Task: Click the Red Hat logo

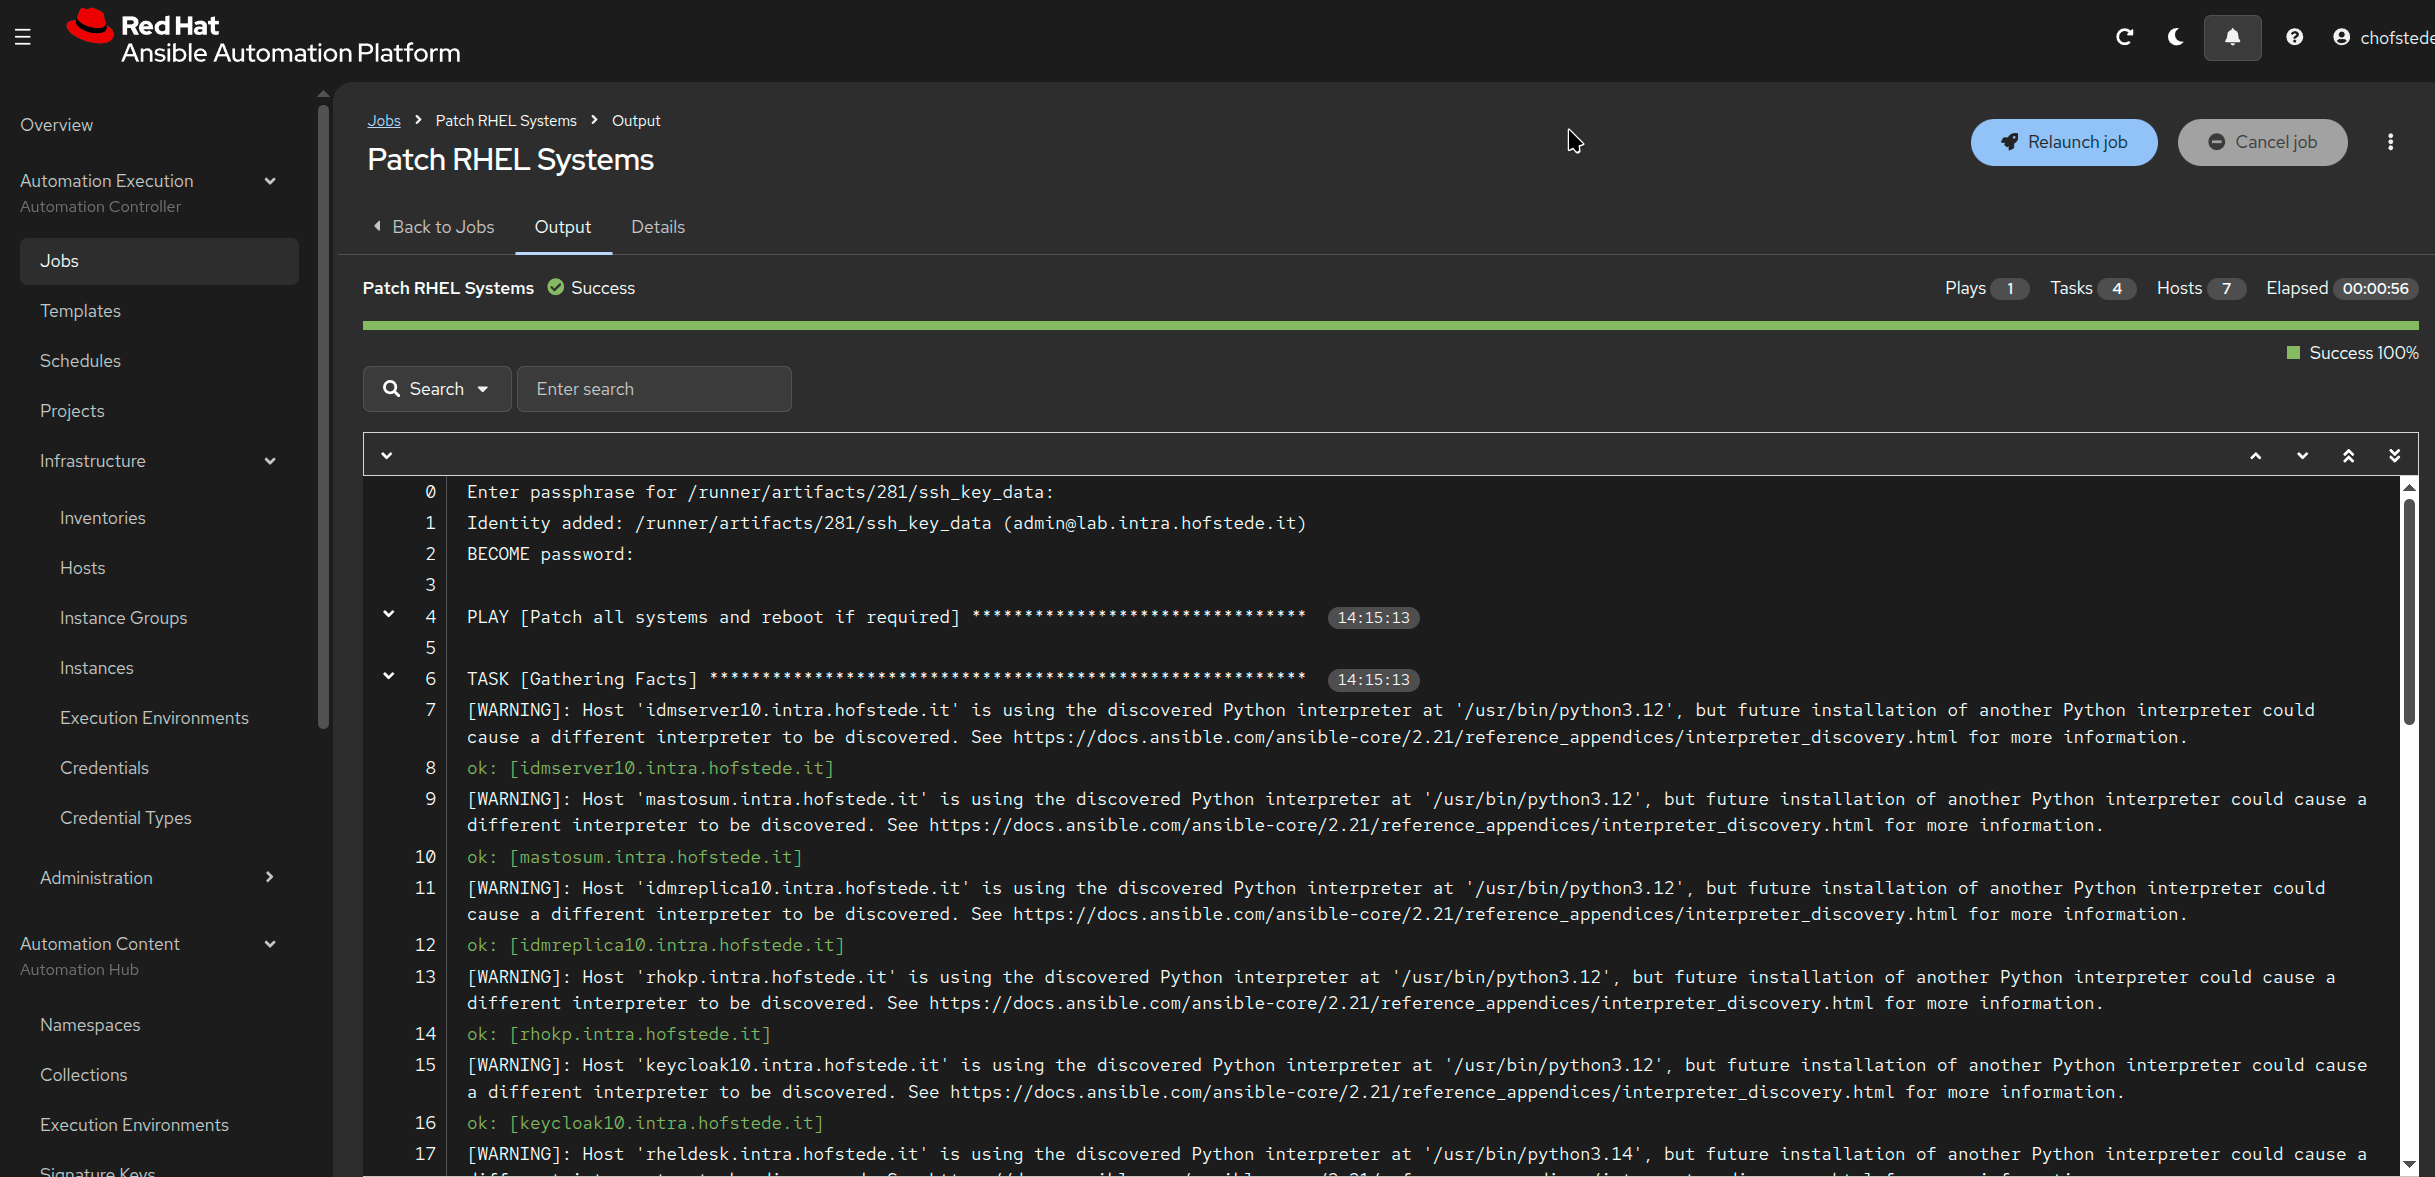Action: point(264,37)
